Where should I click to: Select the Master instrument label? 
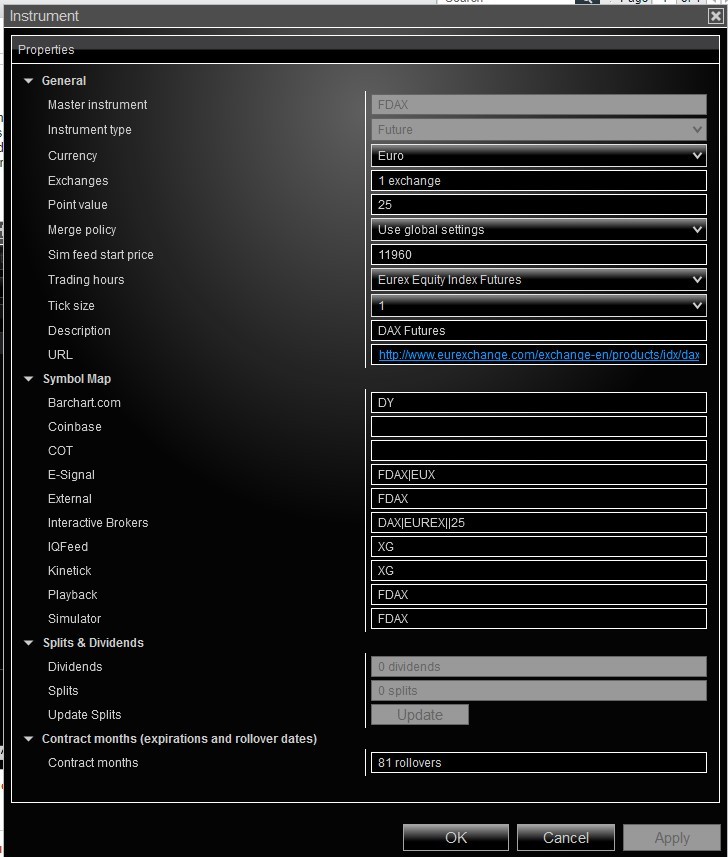tap(97, 104)
